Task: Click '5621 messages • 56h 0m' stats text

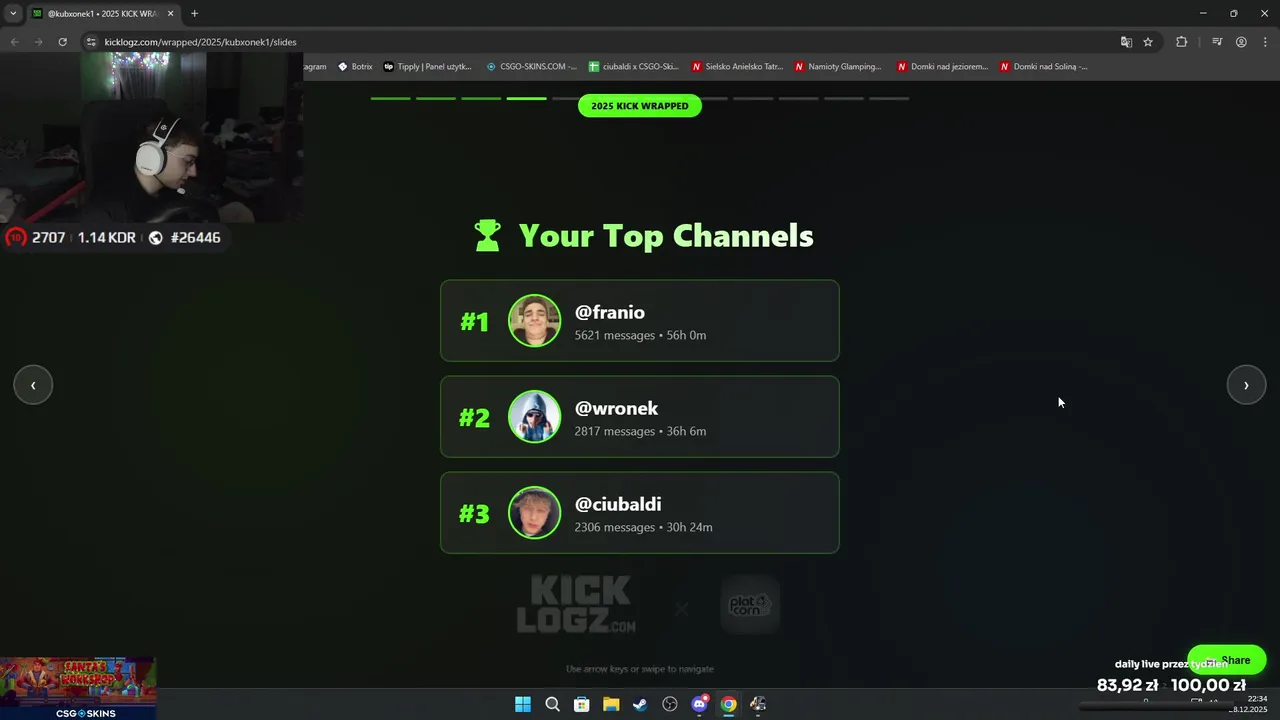Action: [640, 335]
